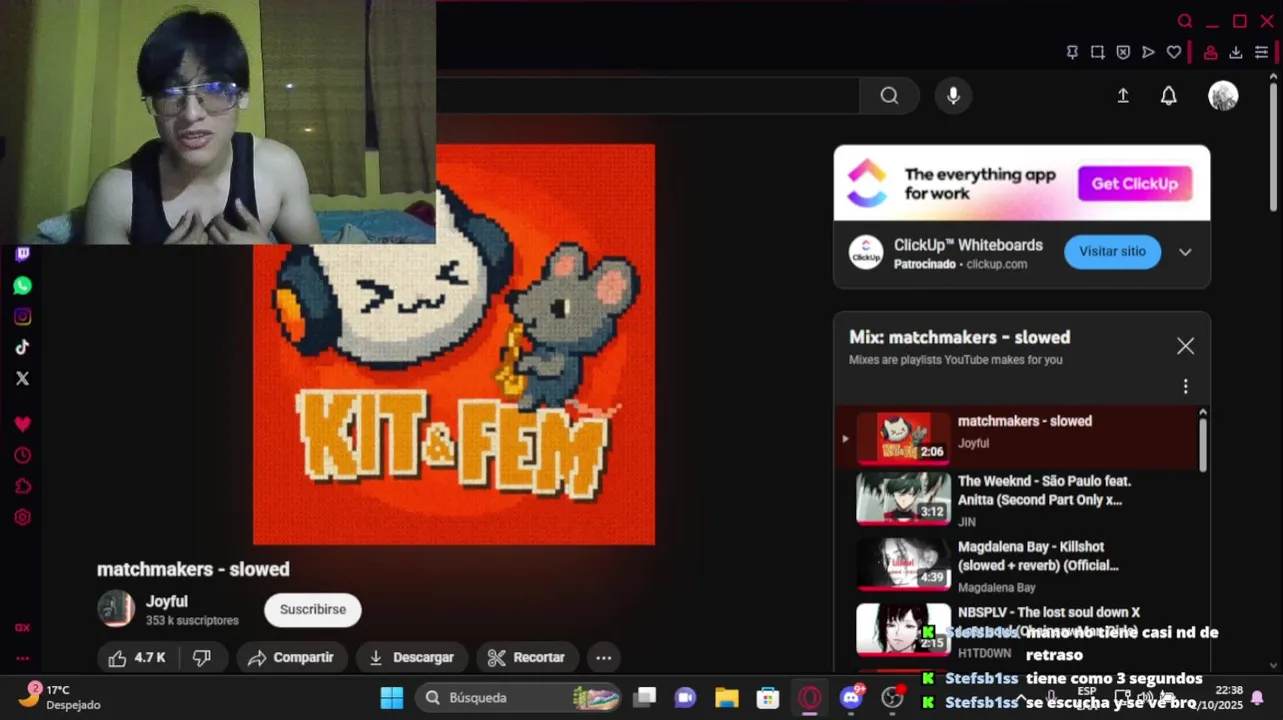
Task: Open the Mix playlist three-dot menu
Action: pos(1185,386)
